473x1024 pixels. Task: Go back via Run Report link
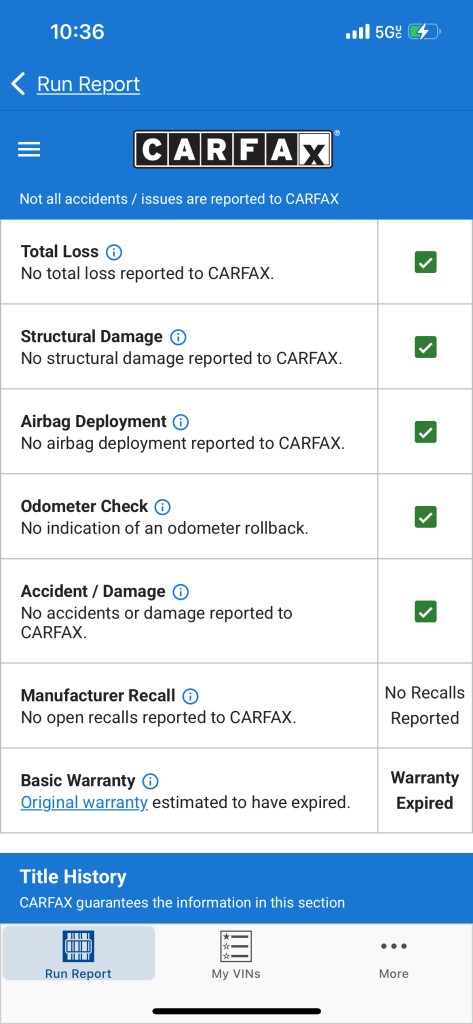pos(88,84)
